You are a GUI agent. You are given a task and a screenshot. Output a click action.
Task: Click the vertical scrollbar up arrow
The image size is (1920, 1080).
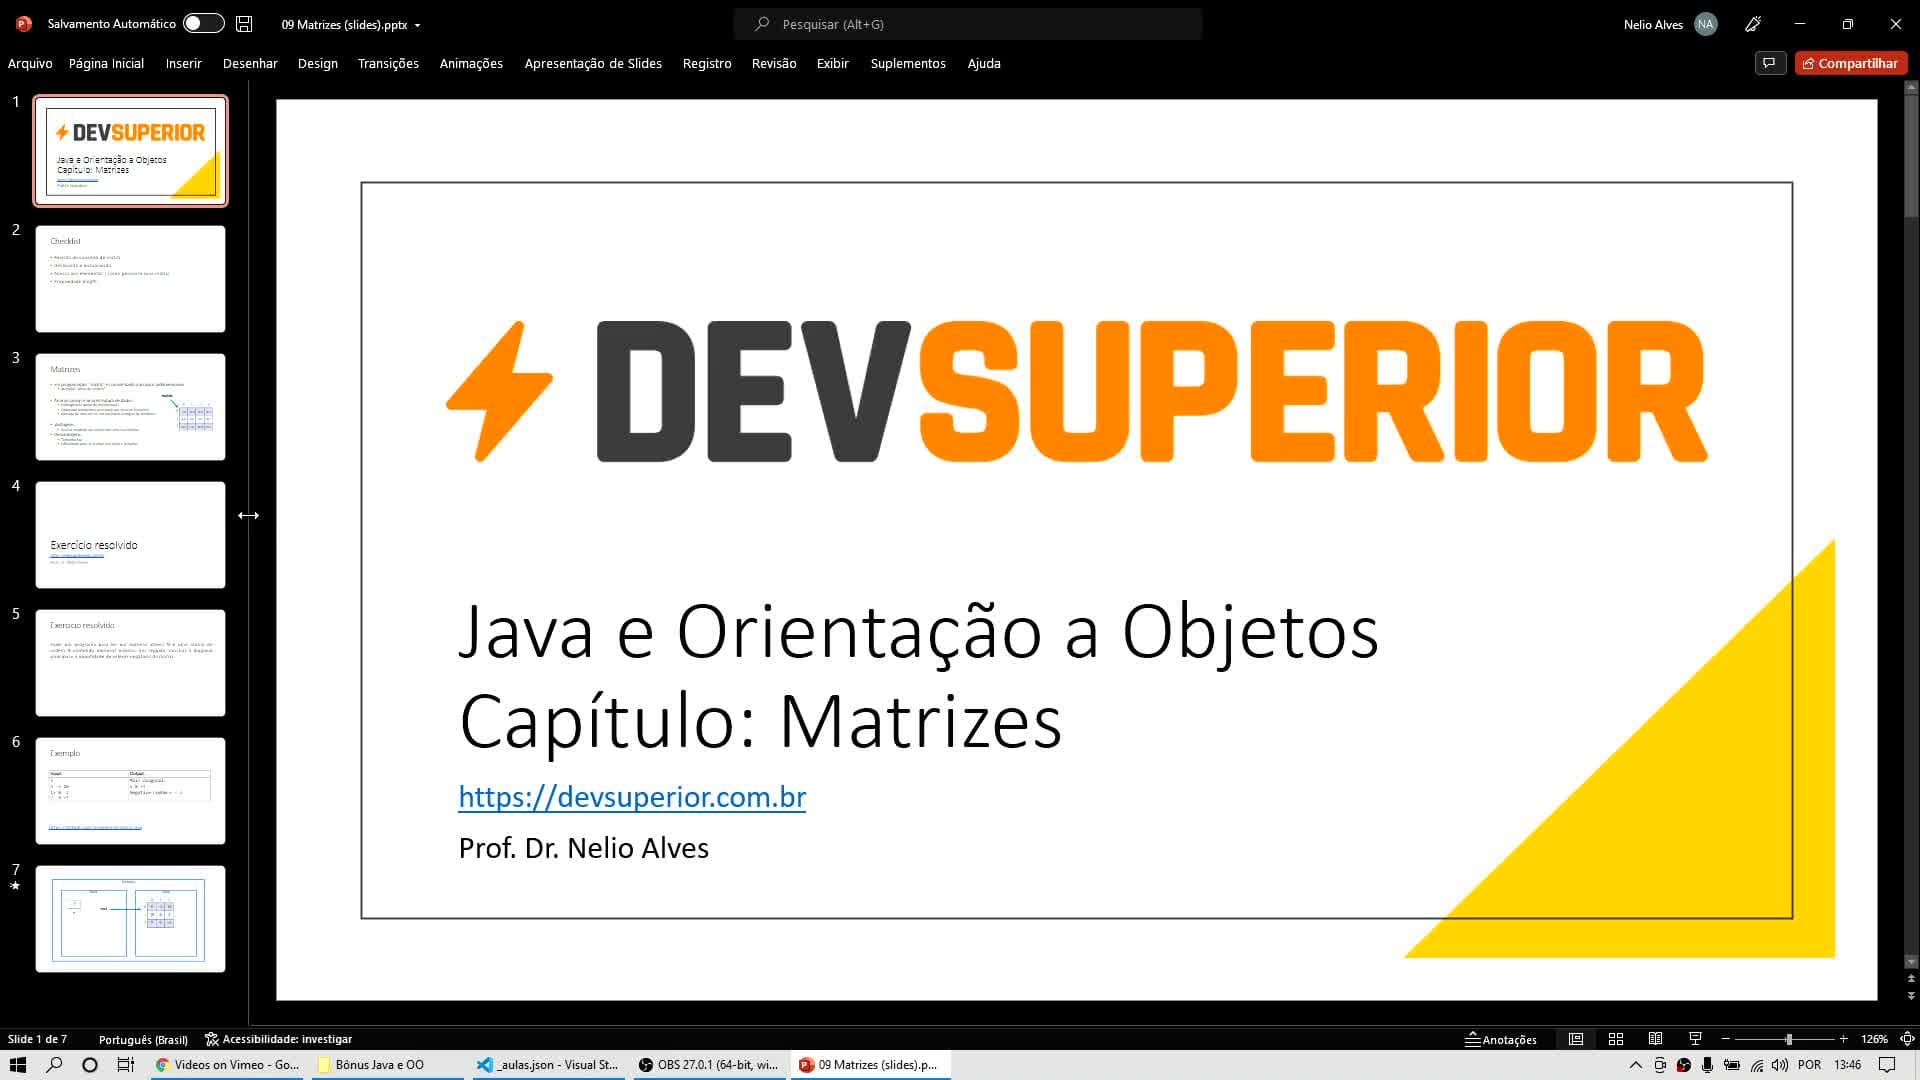1911,88
